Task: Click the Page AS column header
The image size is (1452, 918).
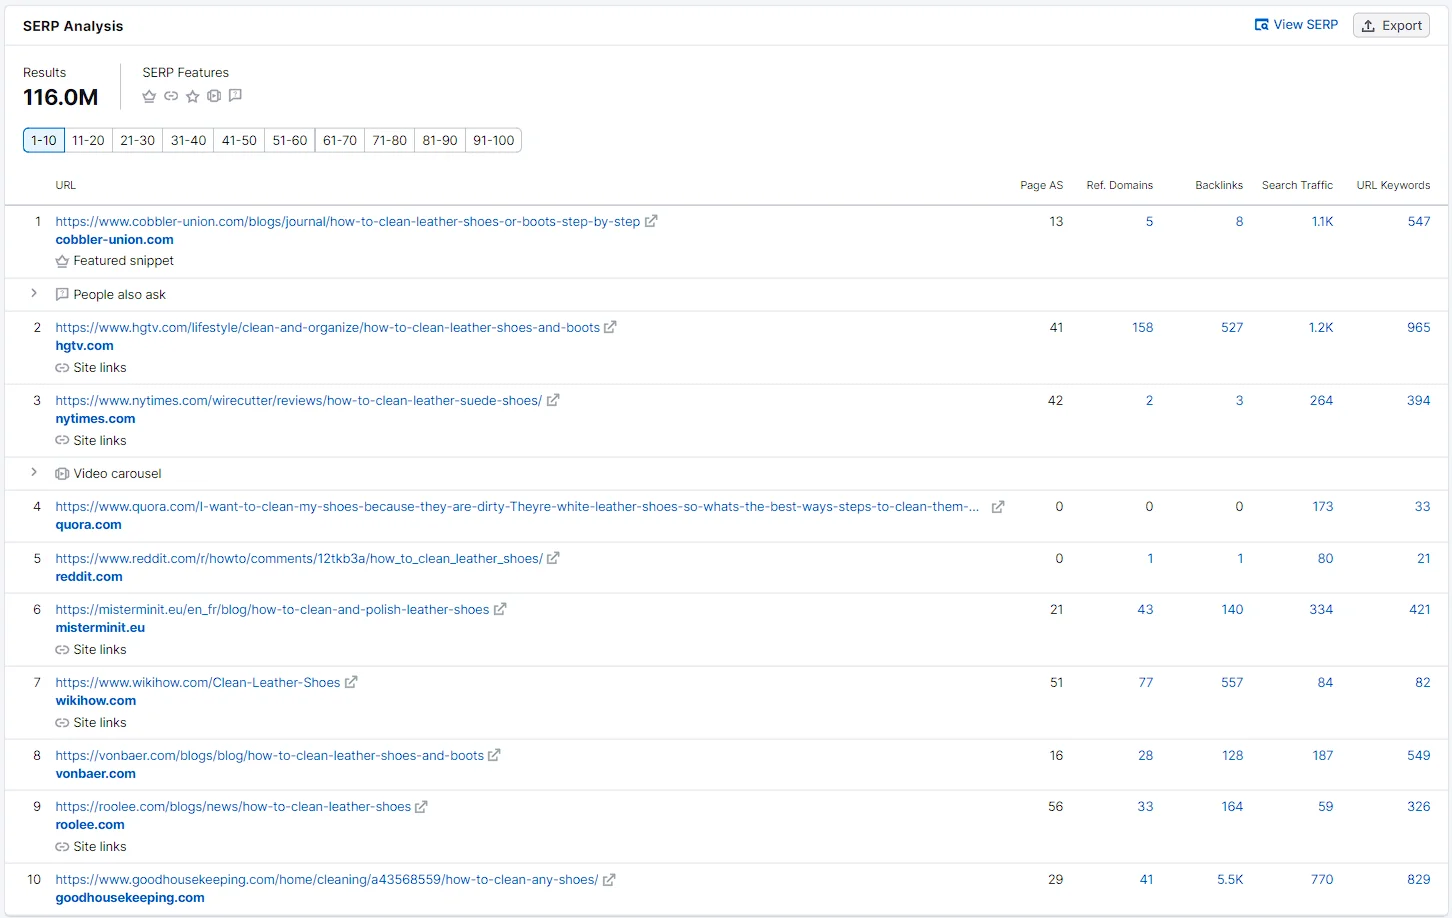Action: coord(1041,185)
